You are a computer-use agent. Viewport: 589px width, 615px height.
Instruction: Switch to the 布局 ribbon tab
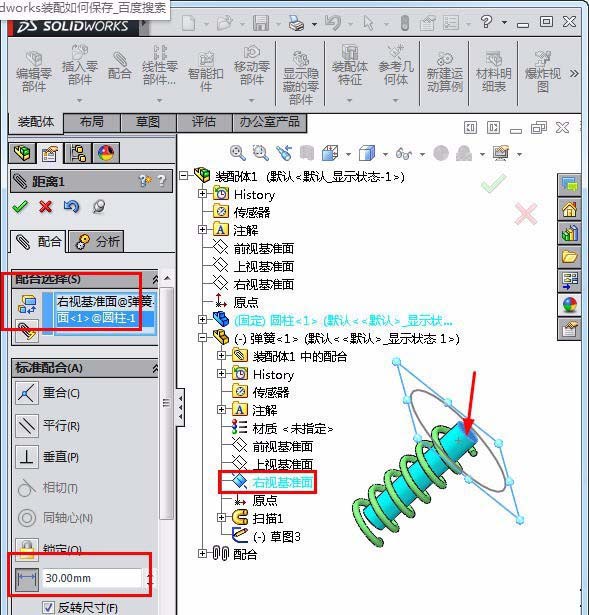[92, 122]
